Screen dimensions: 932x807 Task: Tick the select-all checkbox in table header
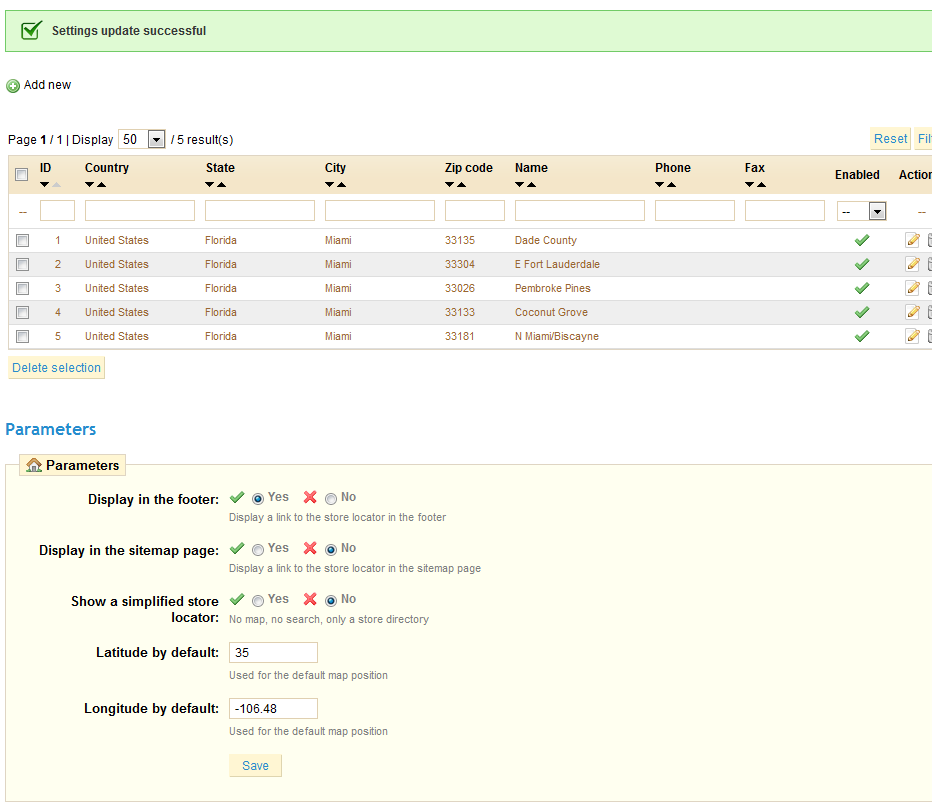coord(22,175)
